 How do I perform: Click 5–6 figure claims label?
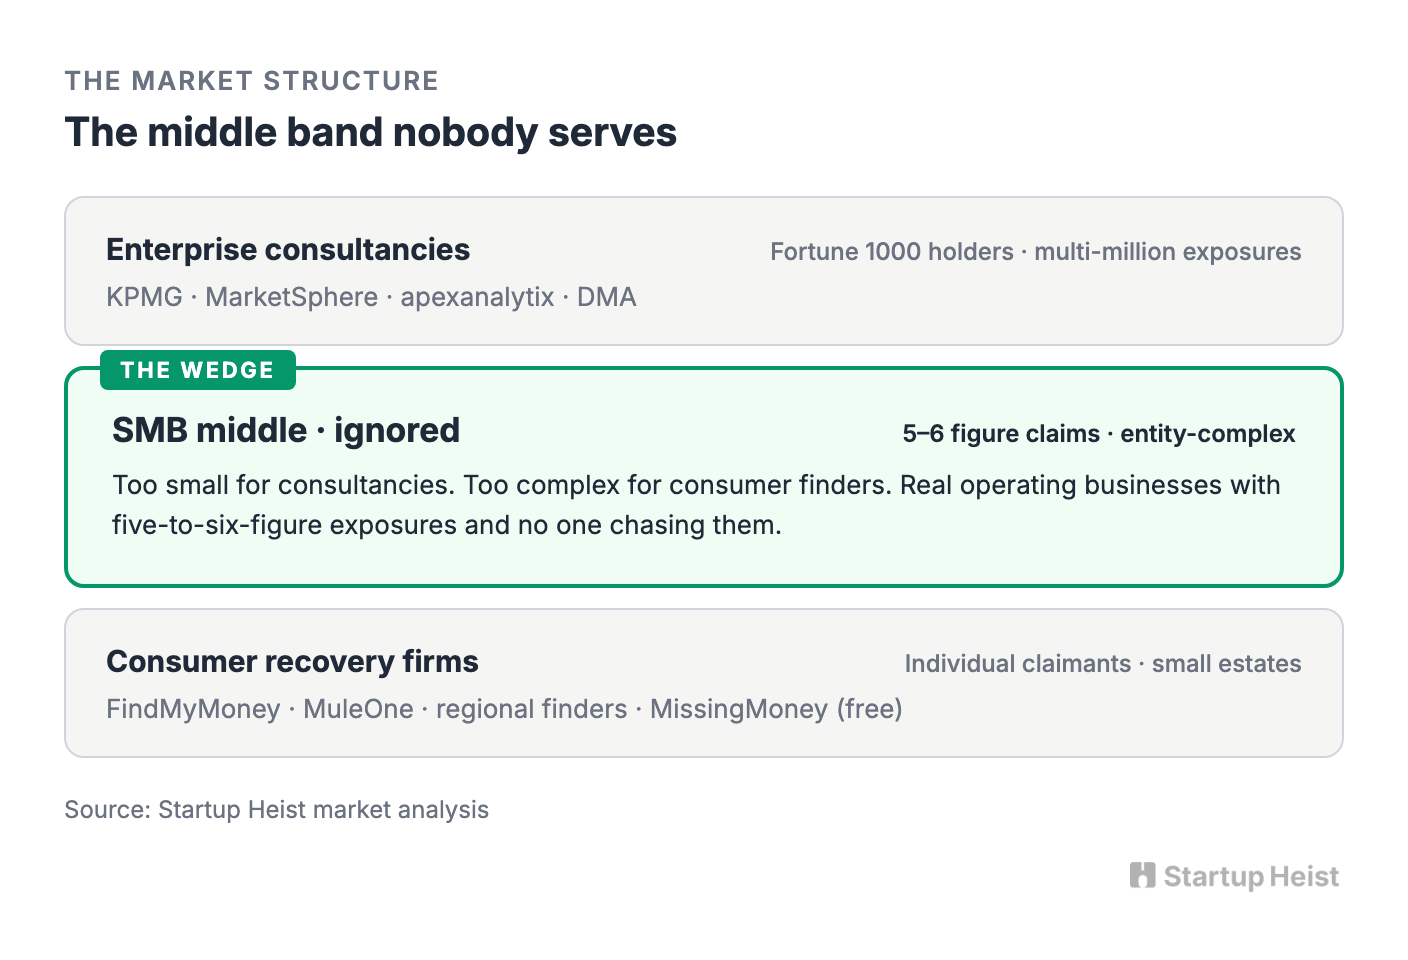(x=1001, y=434)
